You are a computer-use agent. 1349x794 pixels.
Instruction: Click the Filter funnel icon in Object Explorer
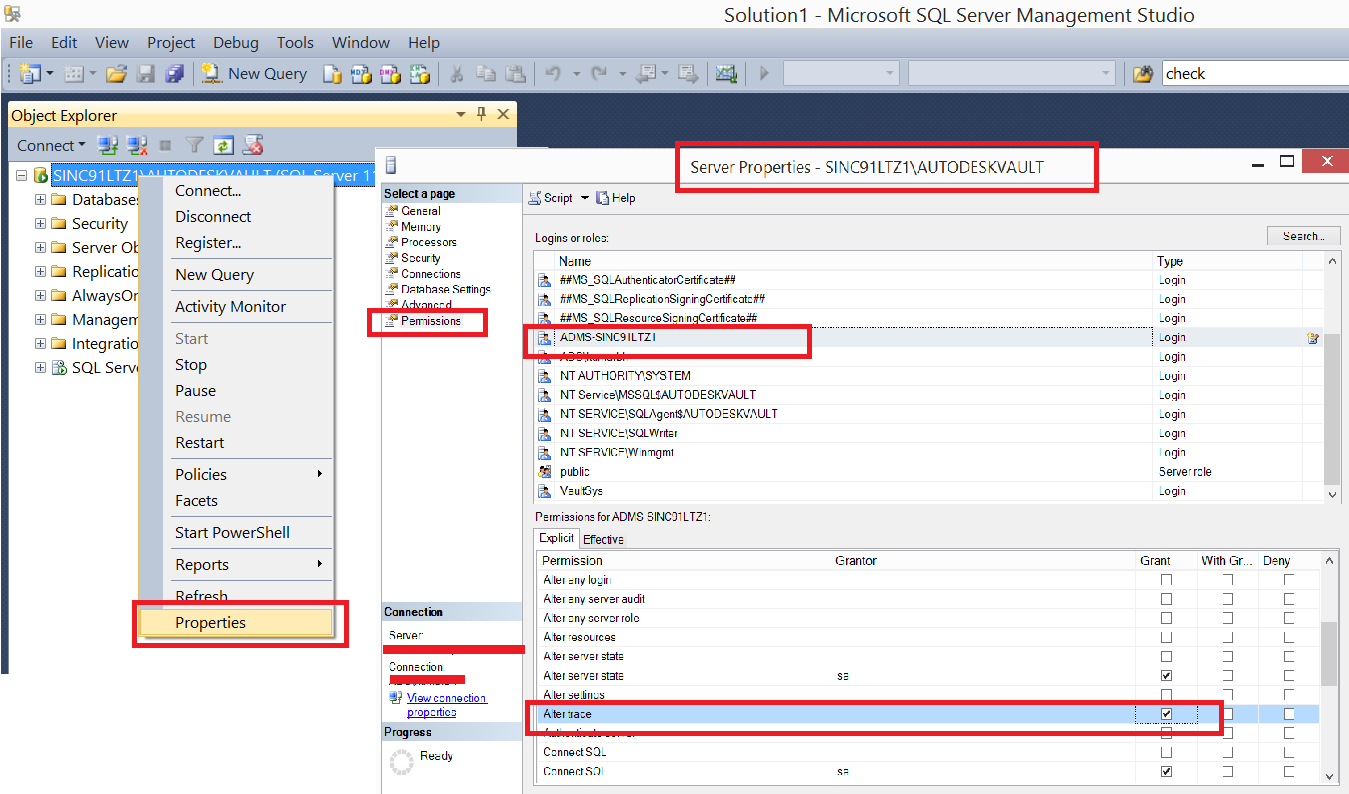pos(195,145)
